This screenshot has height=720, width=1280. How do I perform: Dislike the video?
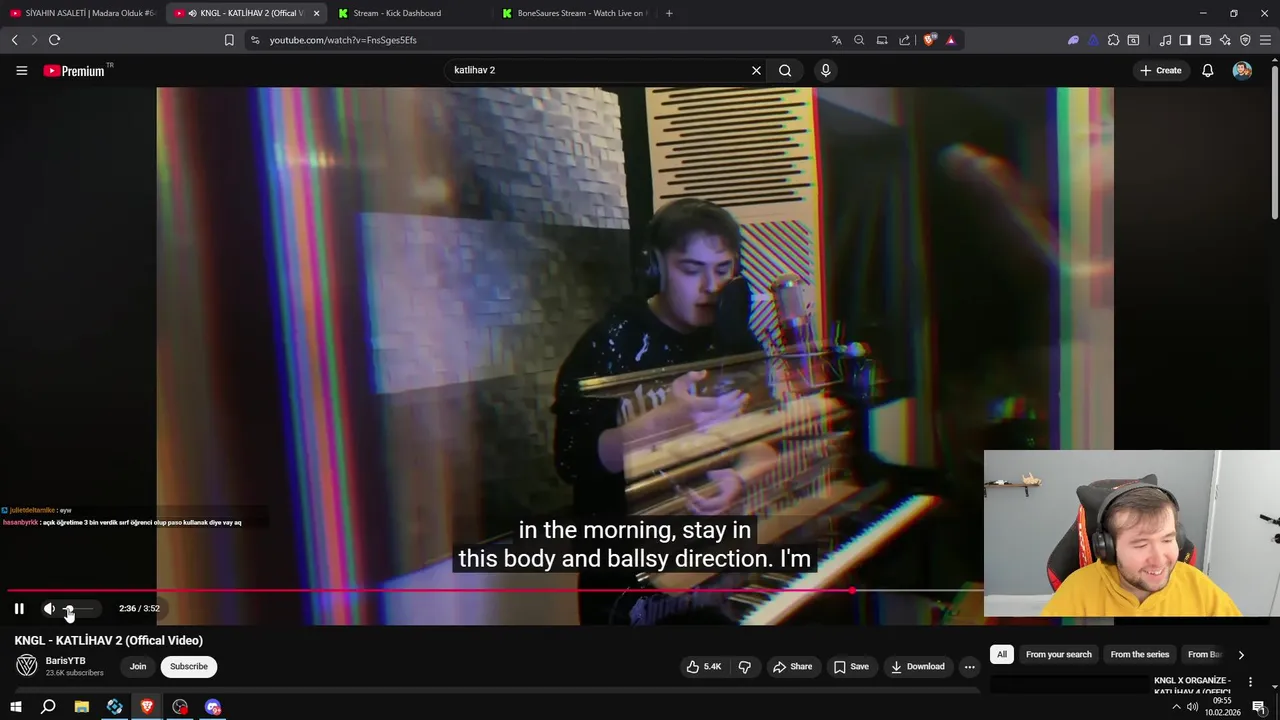(x=745, y=666)
